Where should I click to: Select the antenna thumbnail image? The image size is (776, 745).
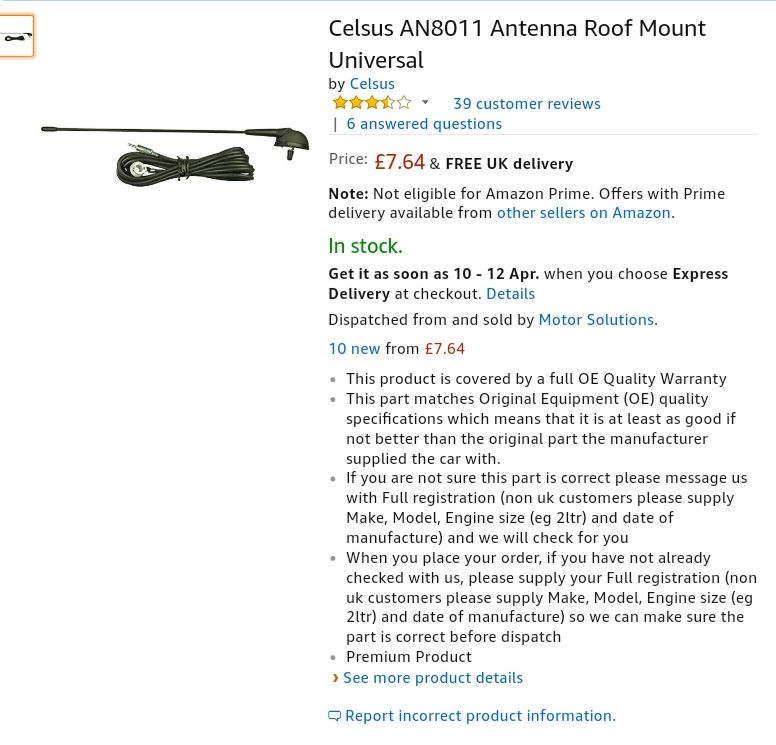click(16, 36)
